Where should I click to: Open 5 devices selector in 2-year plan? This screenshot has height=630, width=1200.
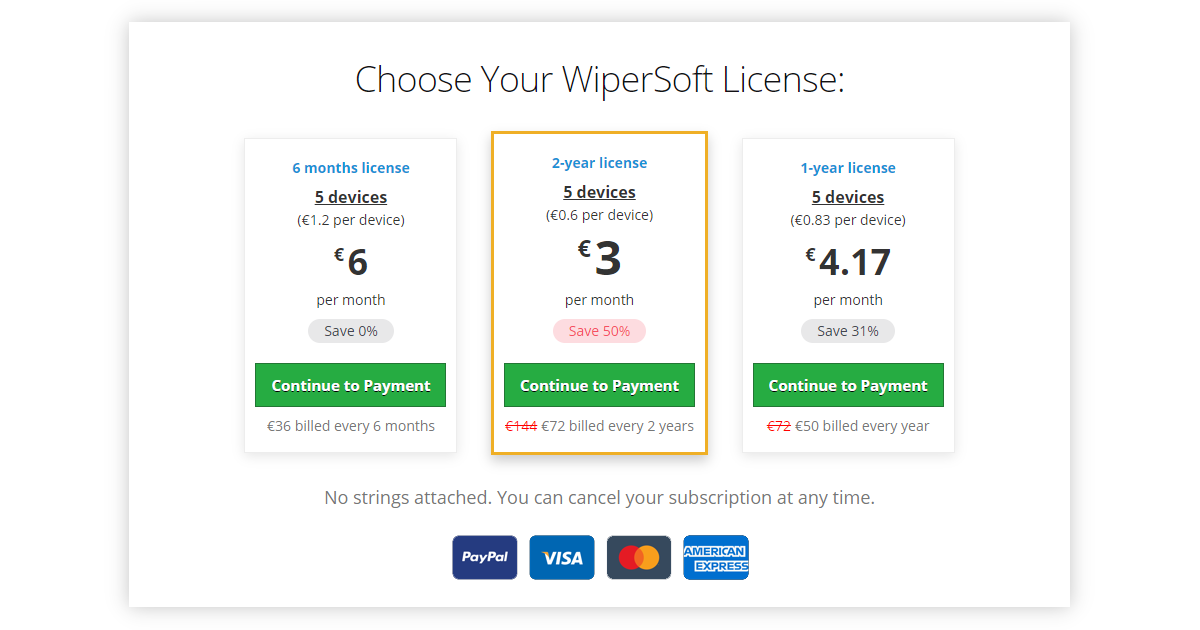pos(599,192)
